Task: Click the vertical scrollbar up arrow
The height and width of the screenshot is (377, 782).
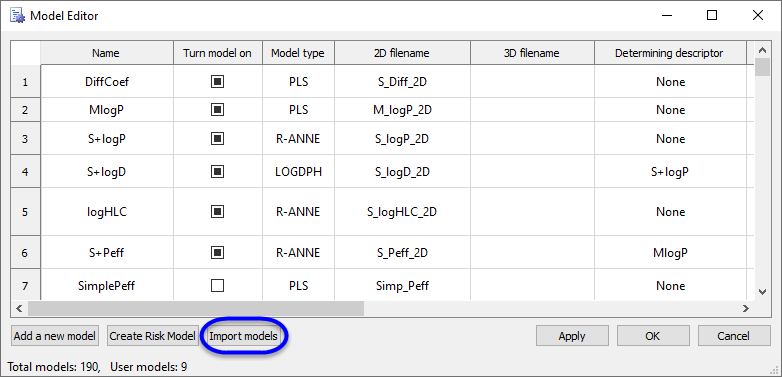Action: 762,50
